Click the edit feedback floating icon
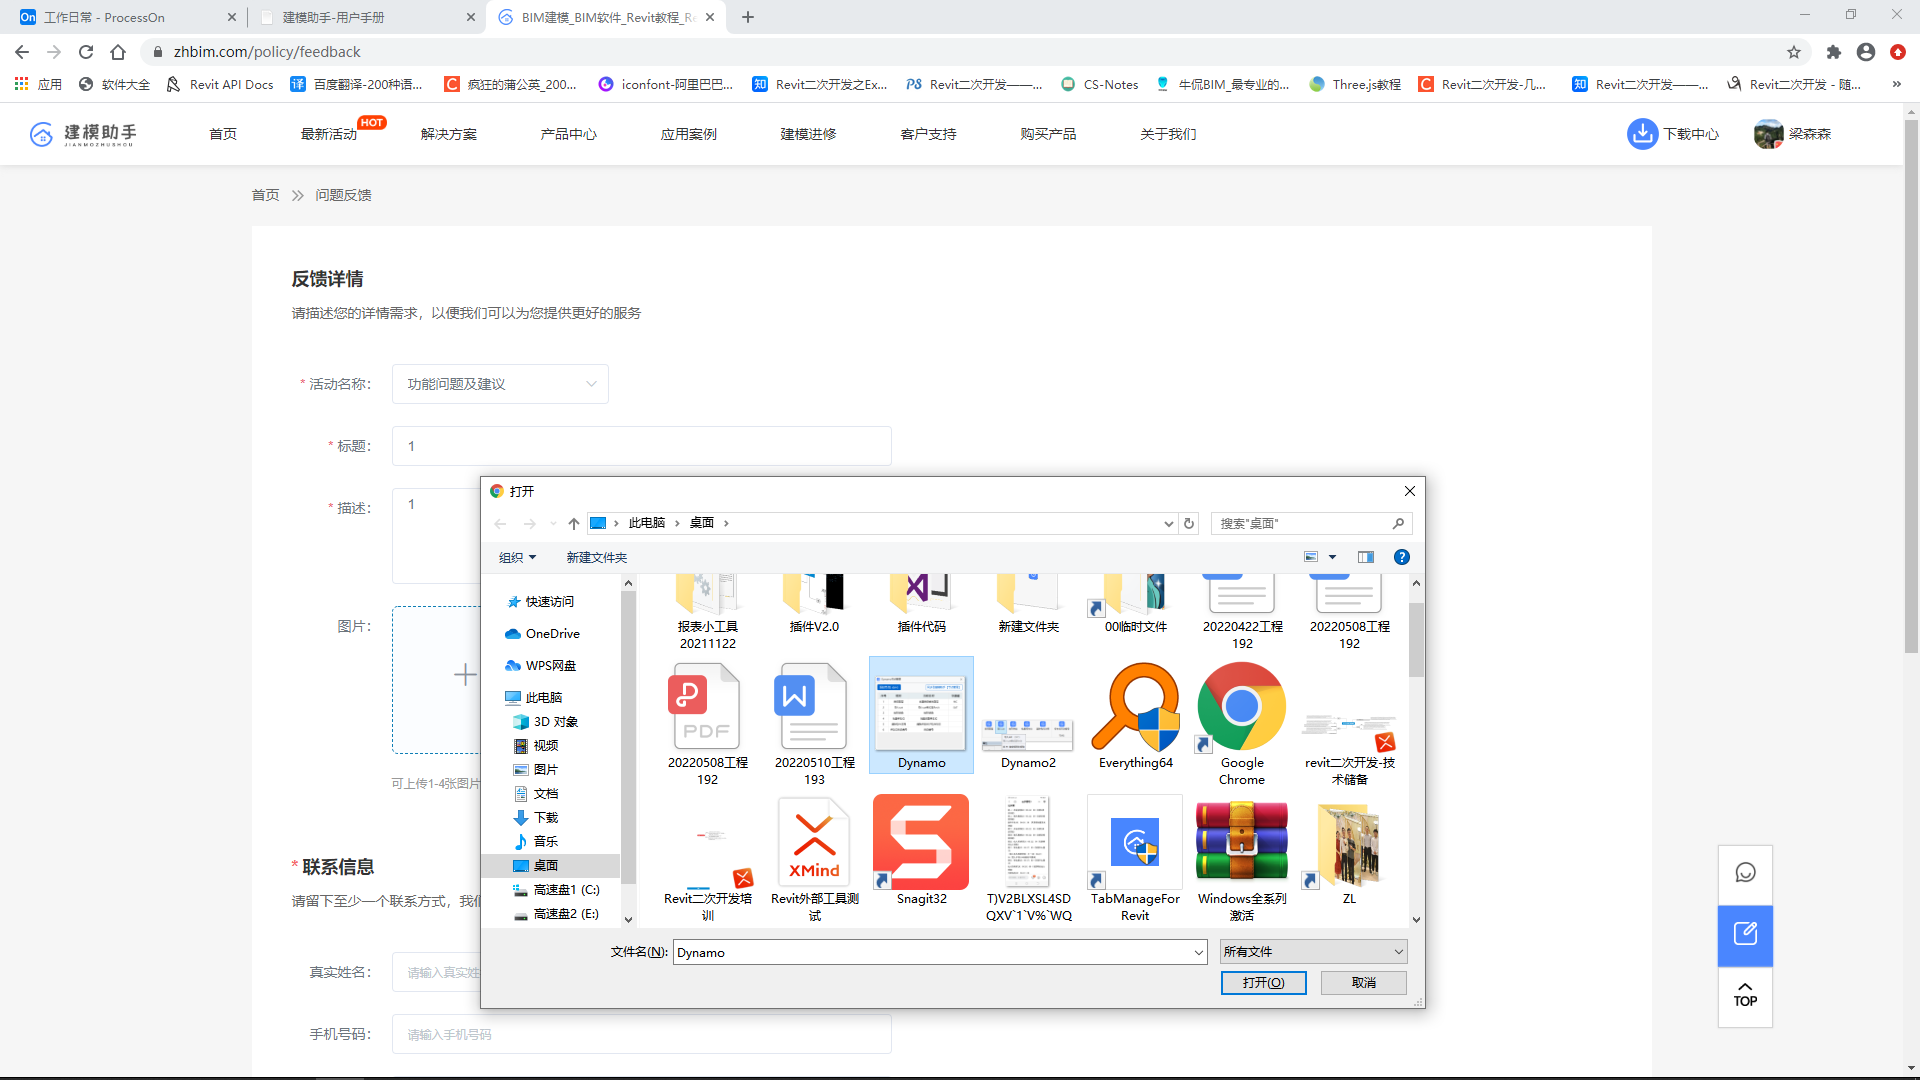Image resolution: width=1920 pixels, height=1080 pixels. [x=1745, y=934]
